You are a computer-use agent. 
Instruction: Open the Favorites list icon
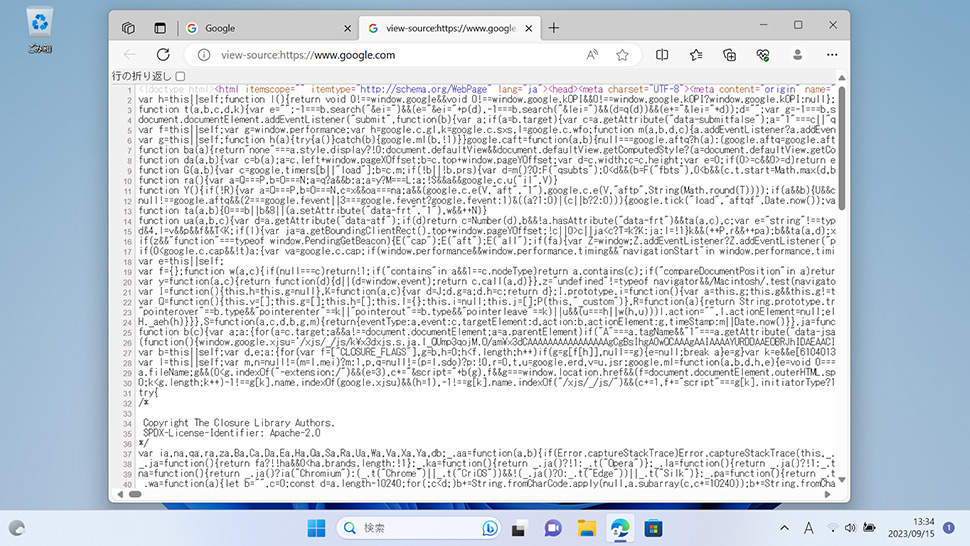click(696, 55)
